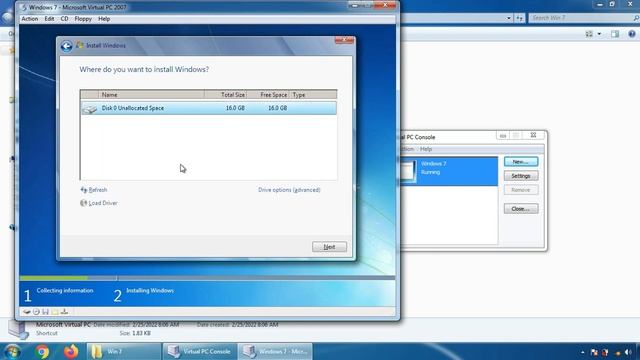Click the Load Driver link
The height and width of the screenshot is (360, 640).
103,203
